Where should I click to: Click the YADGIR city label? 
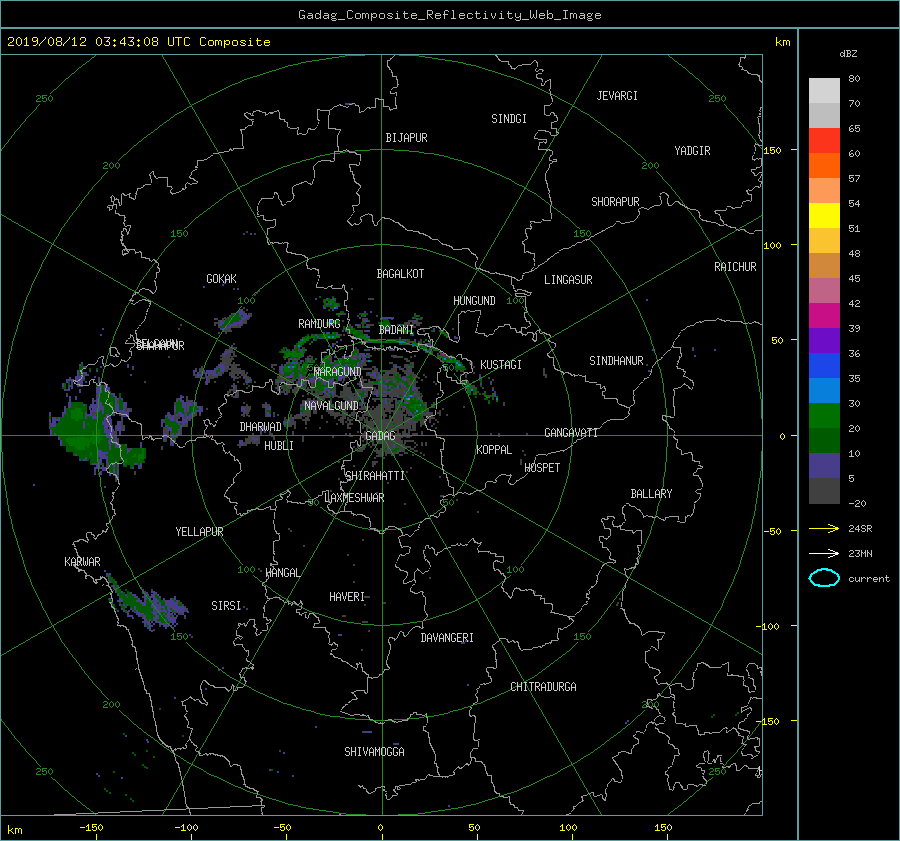[692, 151]
